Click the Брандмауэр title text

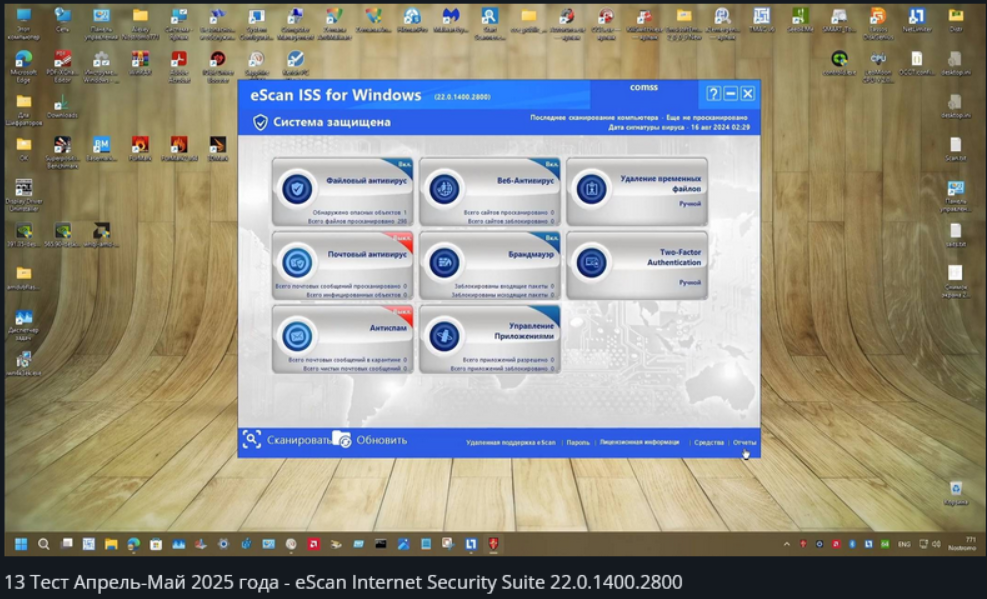(531, 255)
